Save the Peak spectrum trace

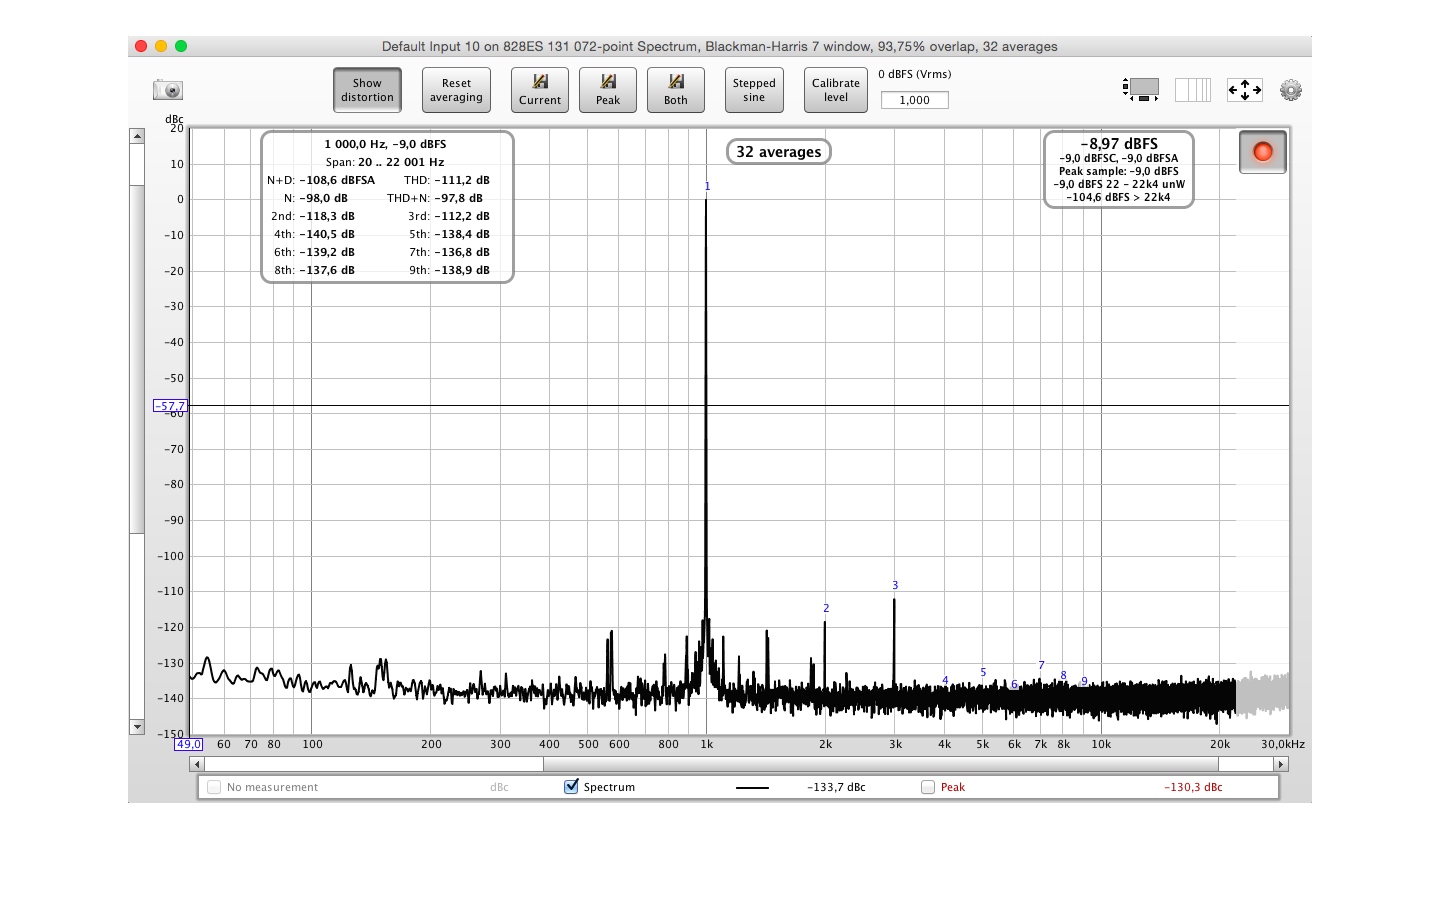pyautogui.click(x=608, y=90)
